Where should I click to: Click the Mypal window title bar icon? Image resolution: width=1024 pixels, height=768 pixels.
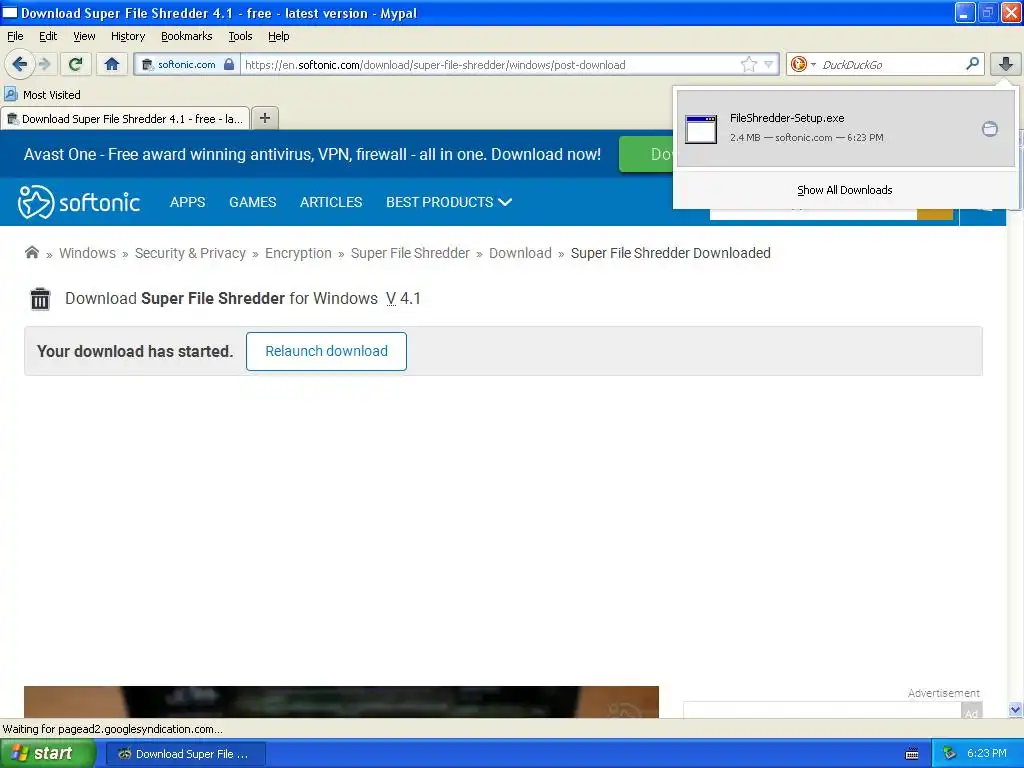10,12
